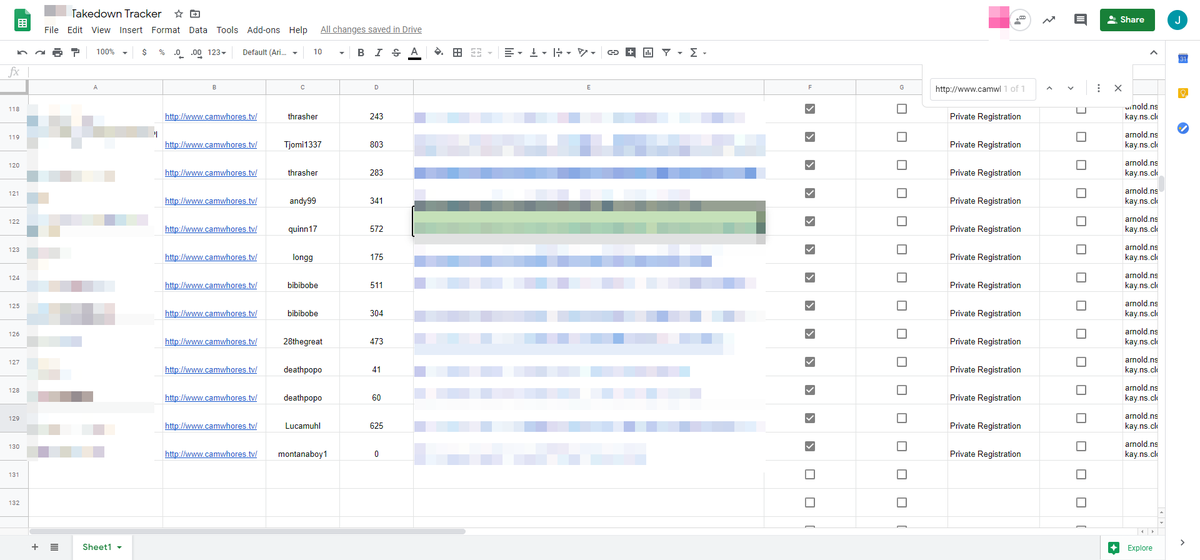The image size is (1200, 560).
Task: Star the Takedown Tracker document
Action: 178,14
